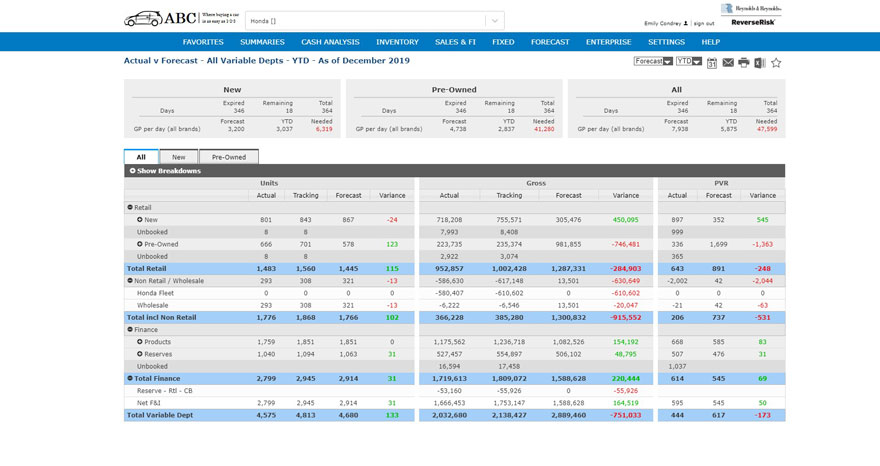Open the Honda dealership selector dropdown arrow

pyautogui.click(x=494, y=21)
